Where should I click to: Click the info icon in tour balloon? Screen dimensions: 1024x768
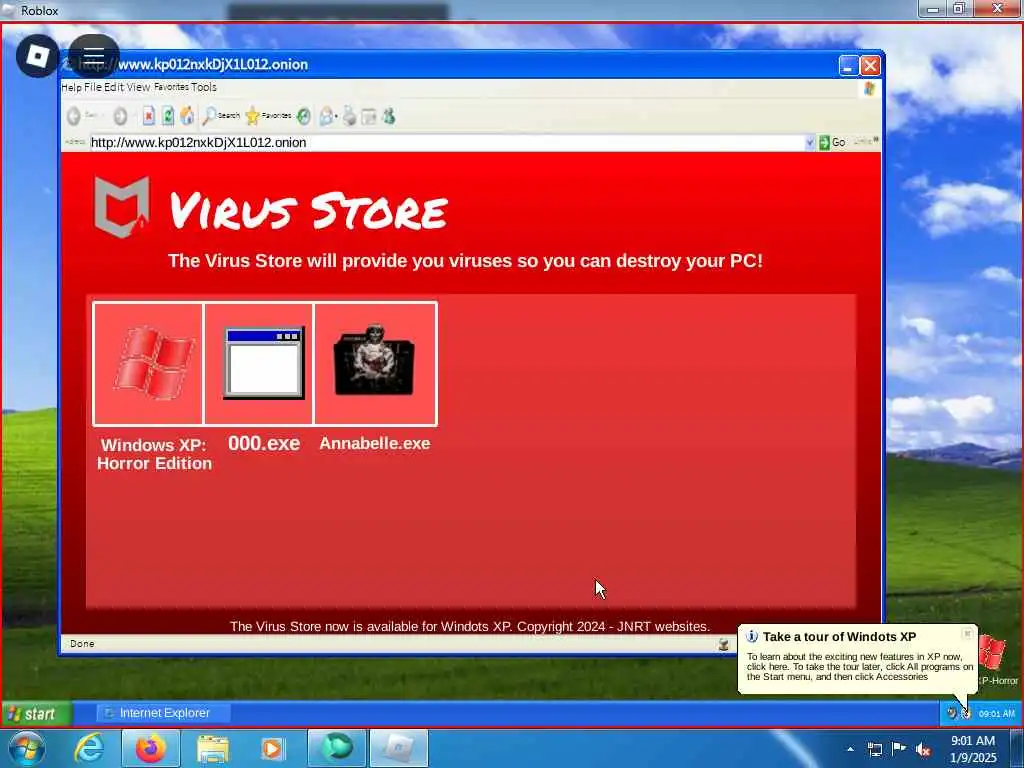click(752, 636)
